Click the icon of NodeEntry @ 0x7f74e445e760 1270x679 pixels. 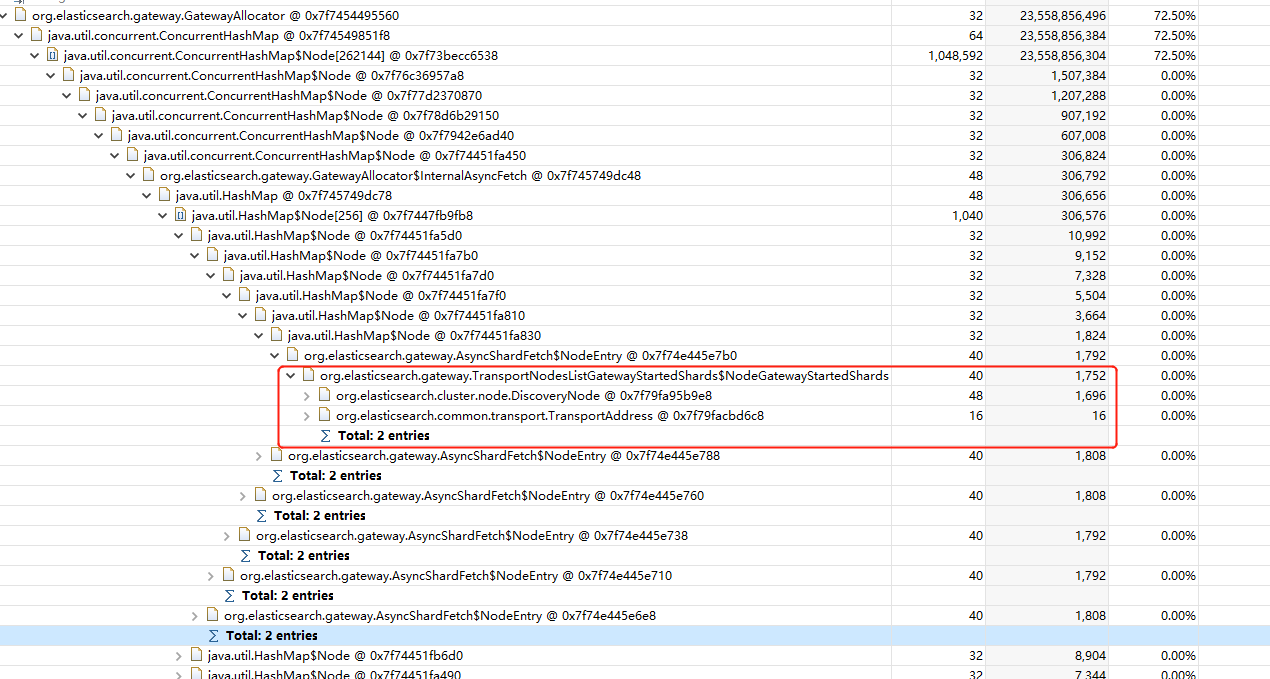pos(261,496)
